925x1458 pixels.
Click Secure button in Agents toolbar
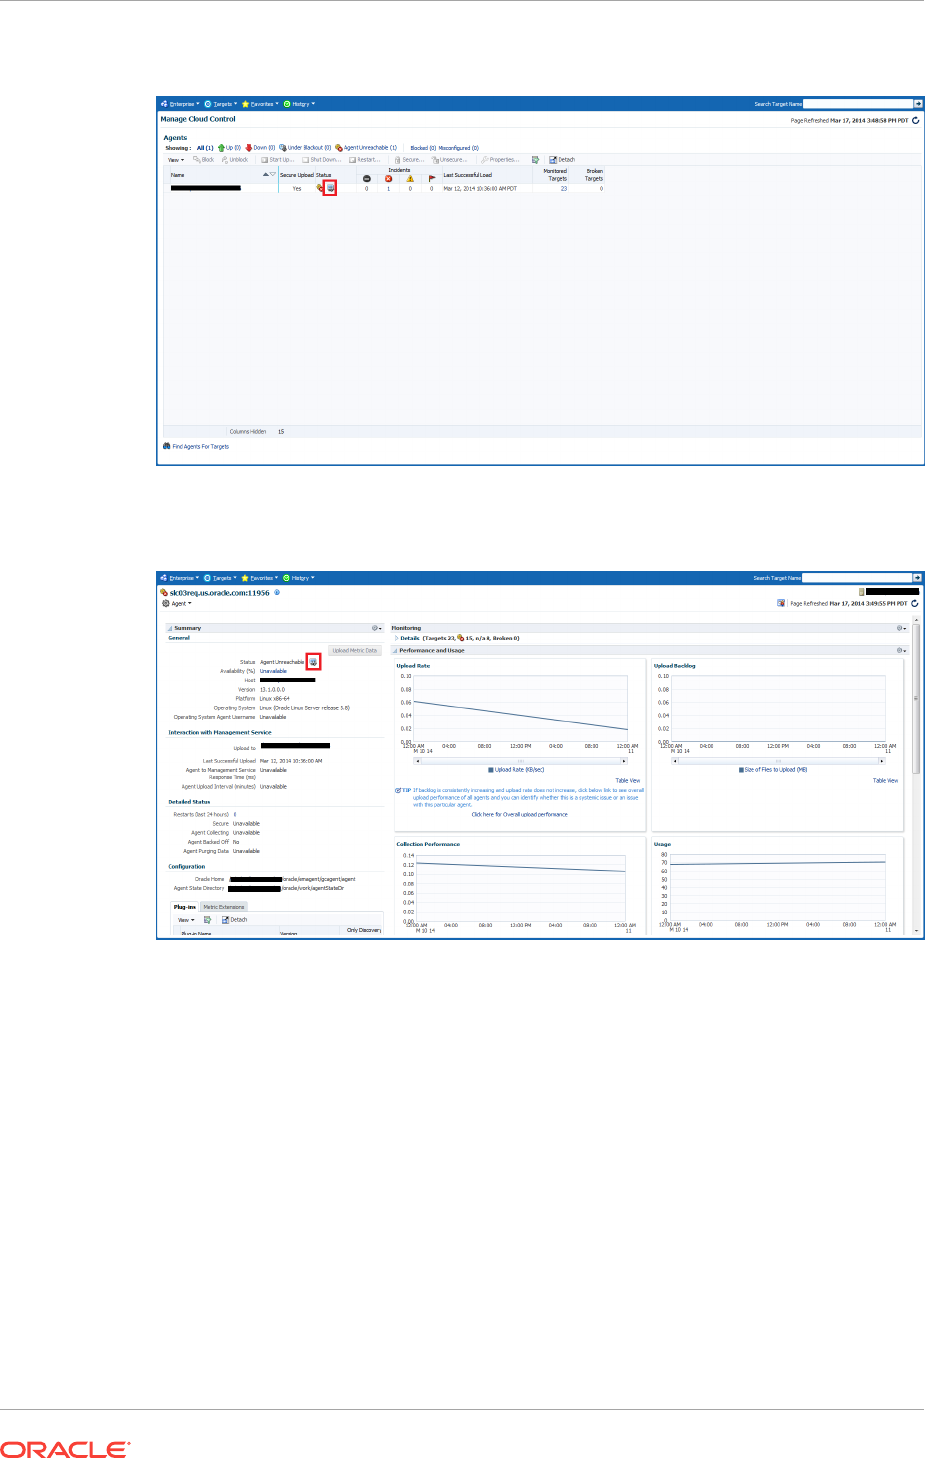coord(409,160)
